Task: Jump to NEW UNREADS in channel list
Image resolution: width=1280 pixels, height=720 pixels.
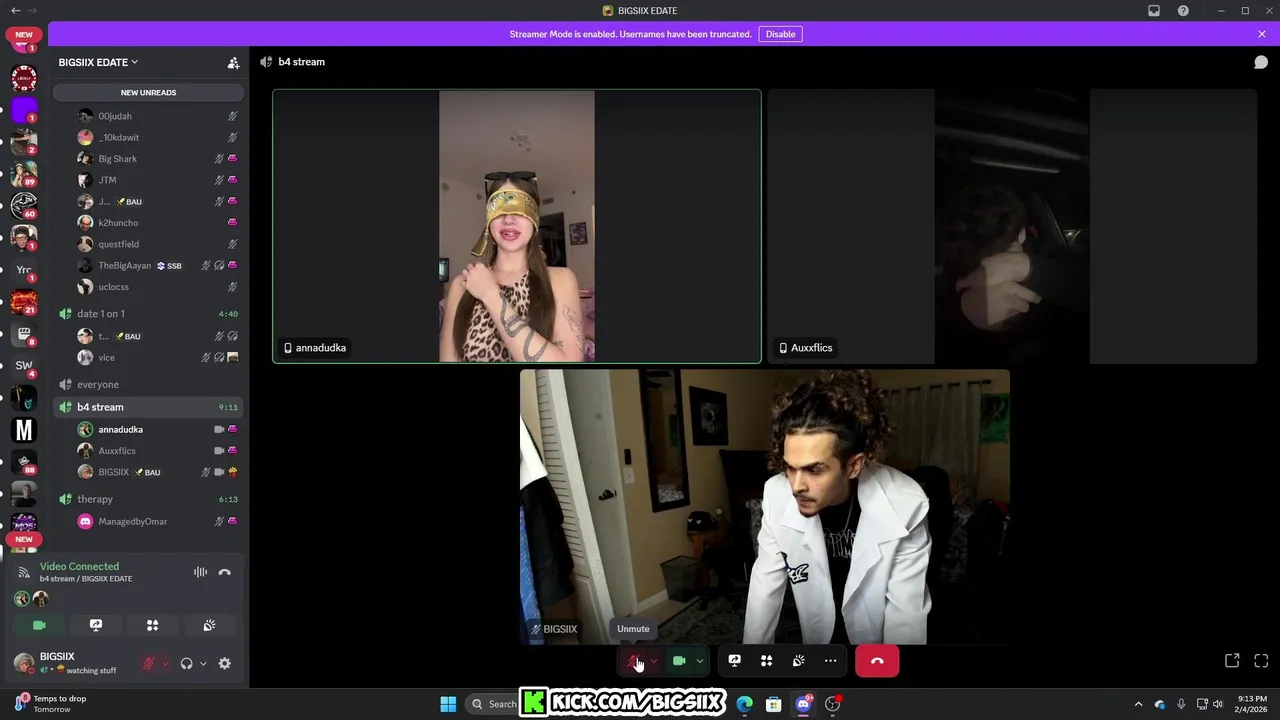Action: (148, 92)
